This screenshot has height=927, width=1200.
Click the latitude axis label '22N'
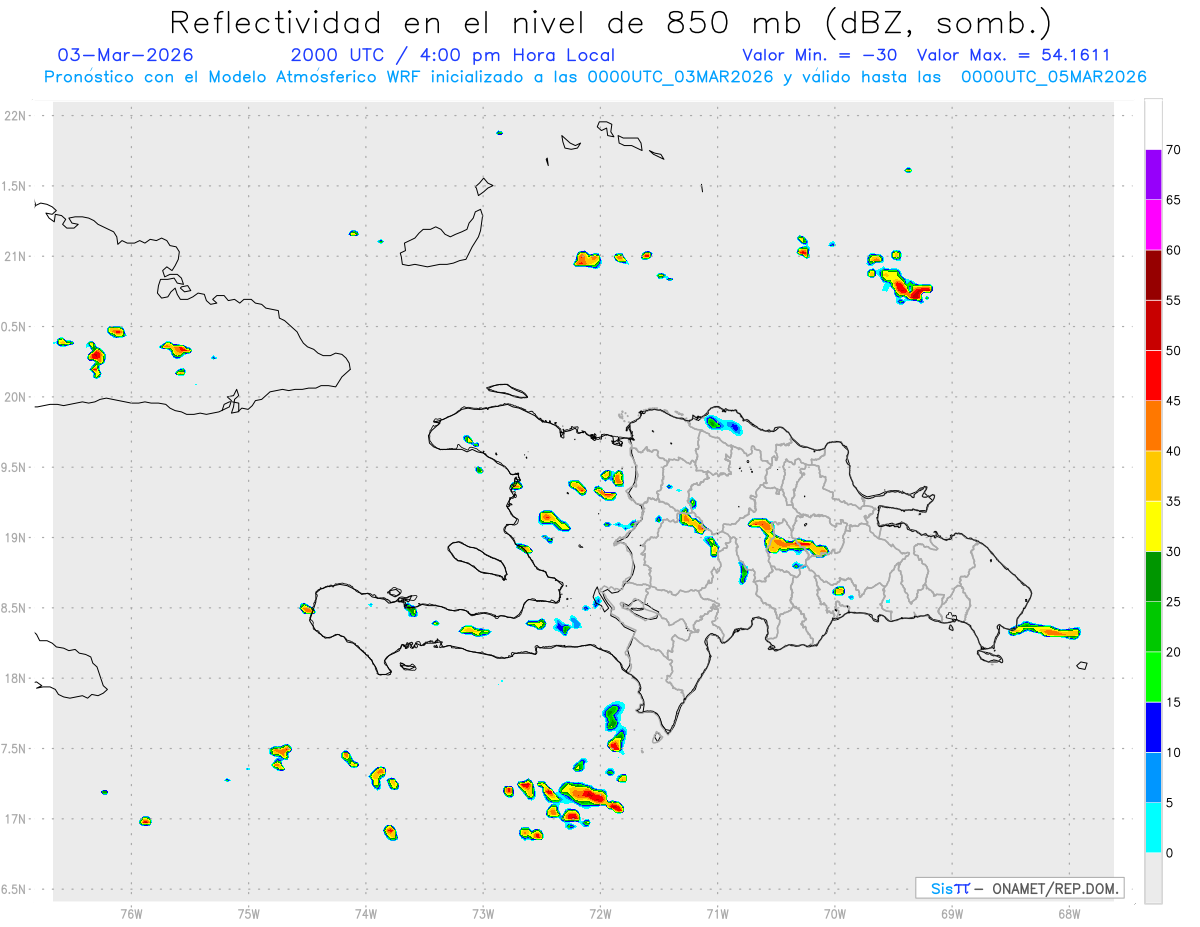pos(16,116)
